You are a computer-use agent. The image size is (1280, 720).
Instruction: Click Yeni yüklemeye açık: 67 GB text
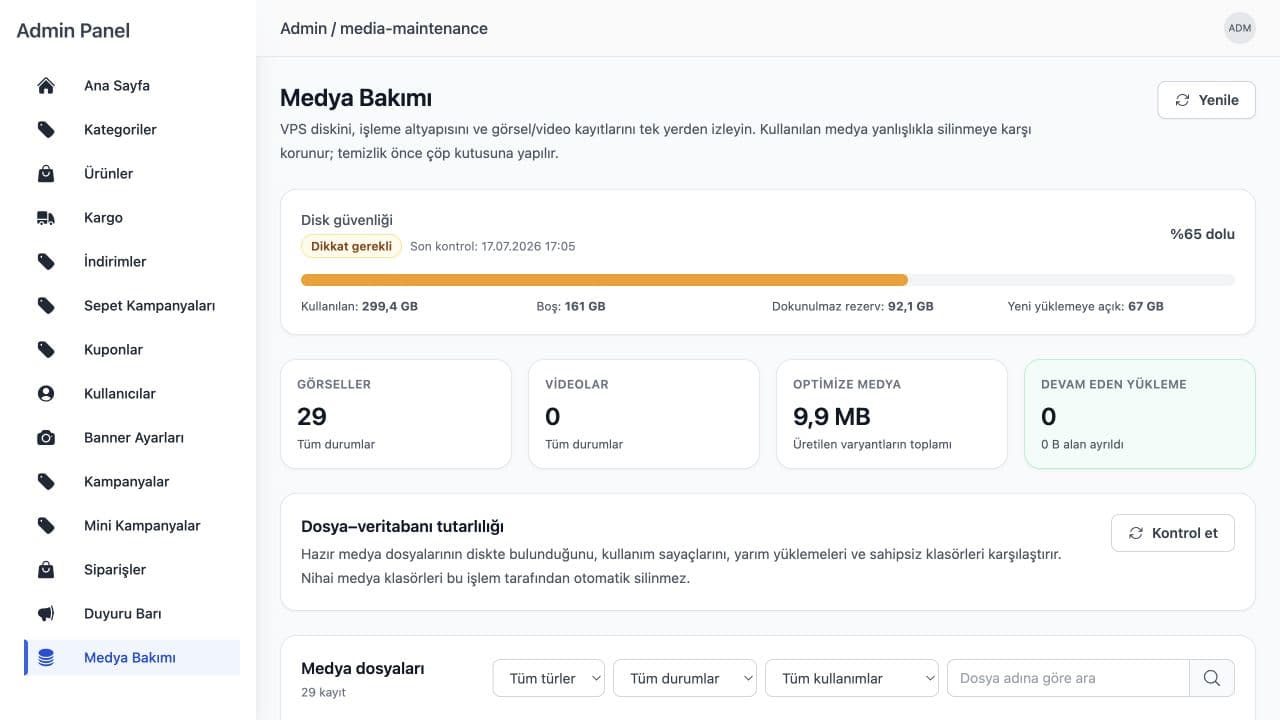point(1086,306)
